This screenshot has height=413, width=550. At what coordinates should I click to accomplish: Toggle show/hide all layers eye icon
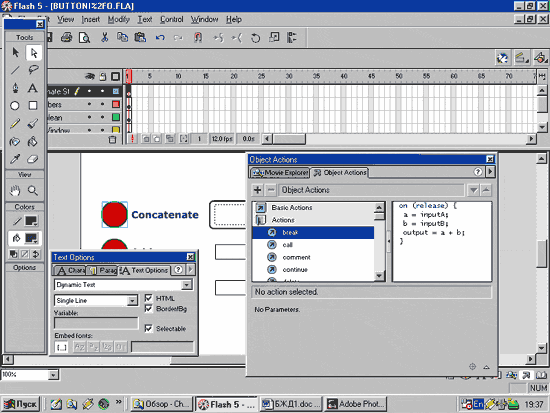tap(90, 76)
